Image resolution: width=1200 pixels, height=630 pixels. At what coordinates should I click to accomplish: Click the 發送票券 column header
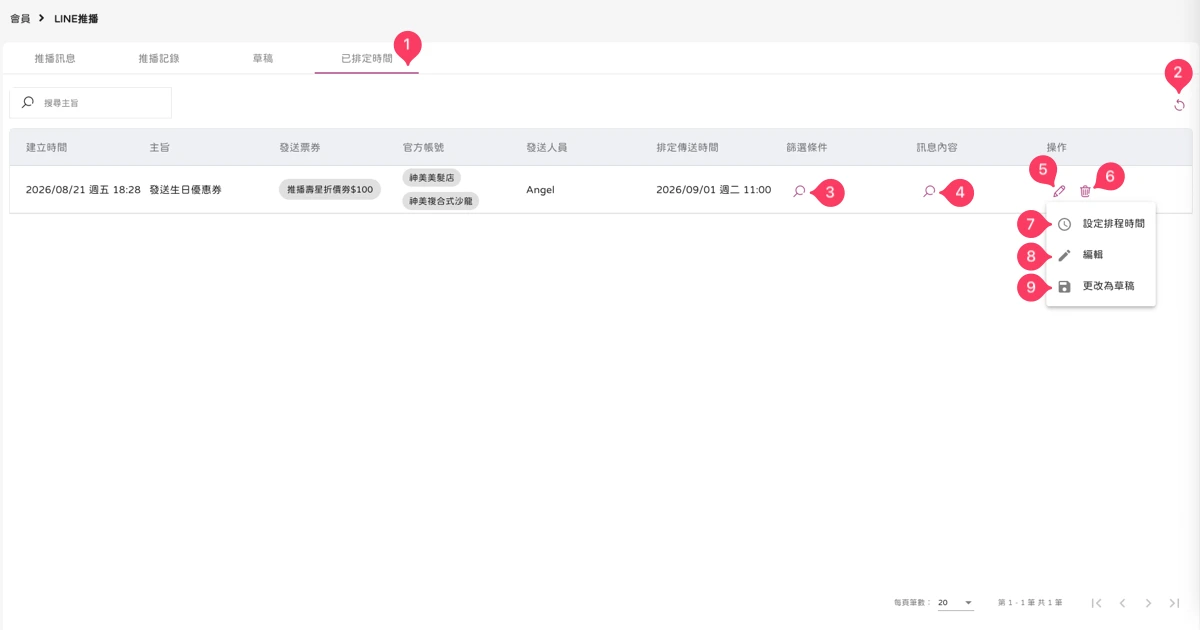(x=299, y=147)
